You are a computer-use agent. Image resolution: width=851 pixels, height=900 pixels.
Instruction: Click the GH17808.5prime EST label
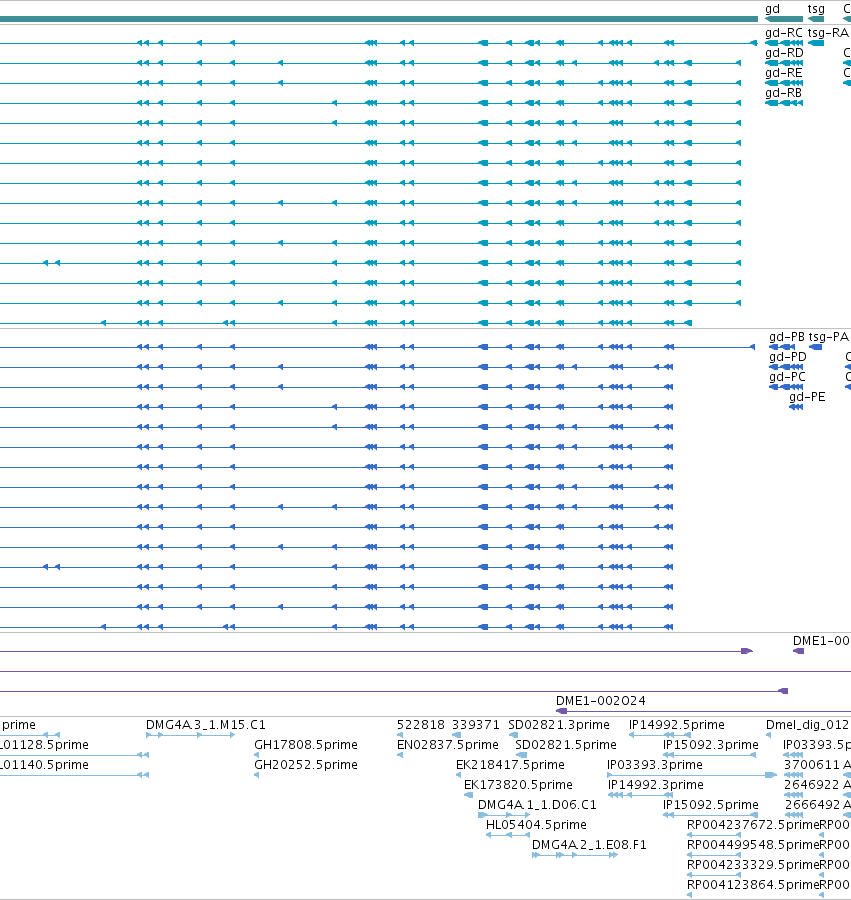point(306,745)
